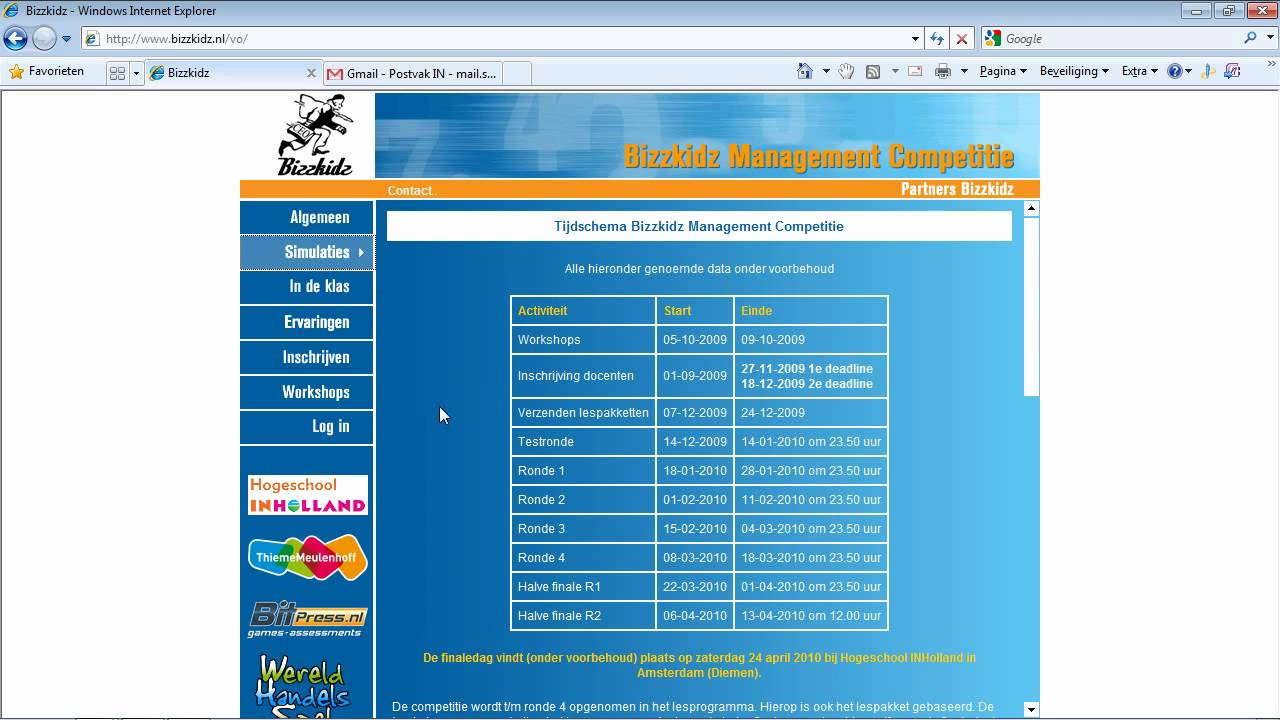Click the content scrollbar down arrow
Screen dimensions: 1280x720
click(1031, 709)
